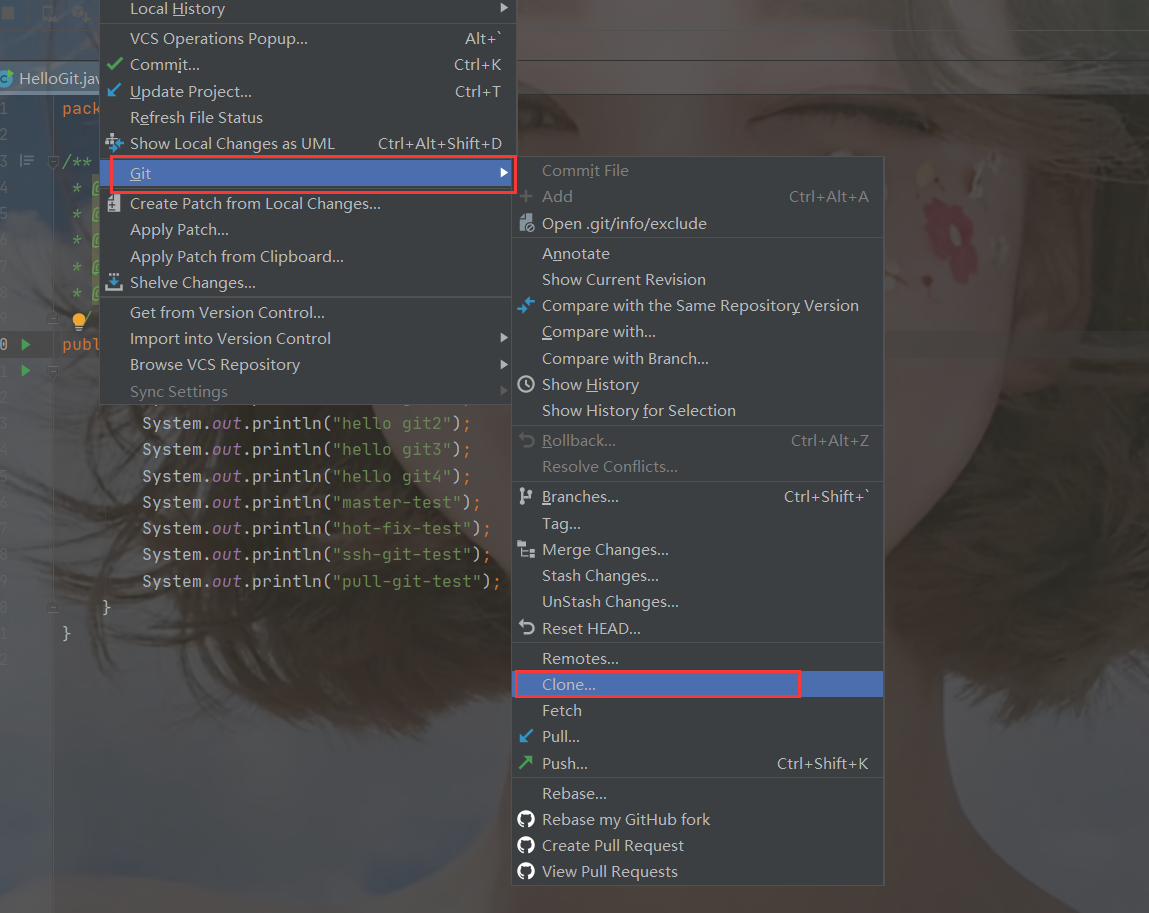Click the yellow lightbulb intention icon in the editor
This screenshot has height=913, width=1149.
(x=79, y=320)
